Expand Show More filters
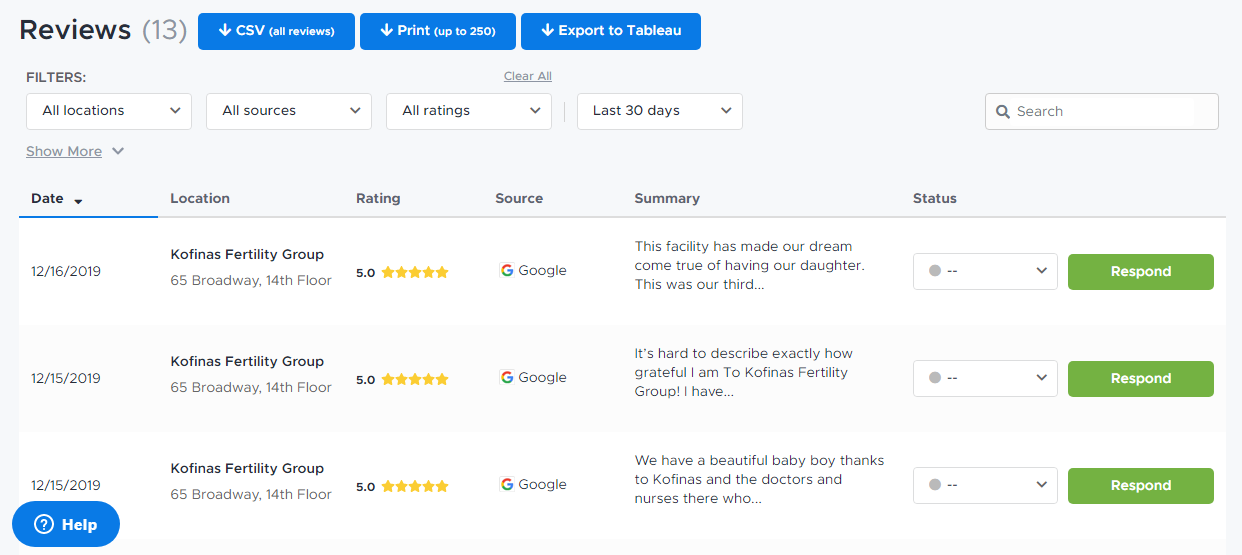The image size is (1242, 555). (x=75, y=152)
